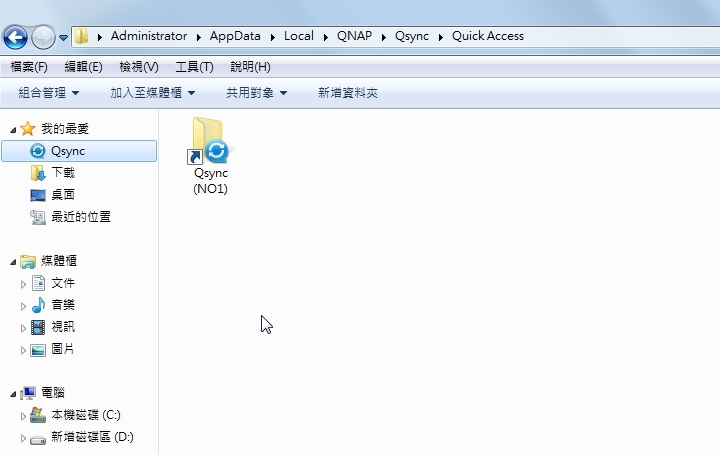This screenshot has height=455, width=720.
Task: Open the 檢視(V) menu
Action: coord(139,67)
